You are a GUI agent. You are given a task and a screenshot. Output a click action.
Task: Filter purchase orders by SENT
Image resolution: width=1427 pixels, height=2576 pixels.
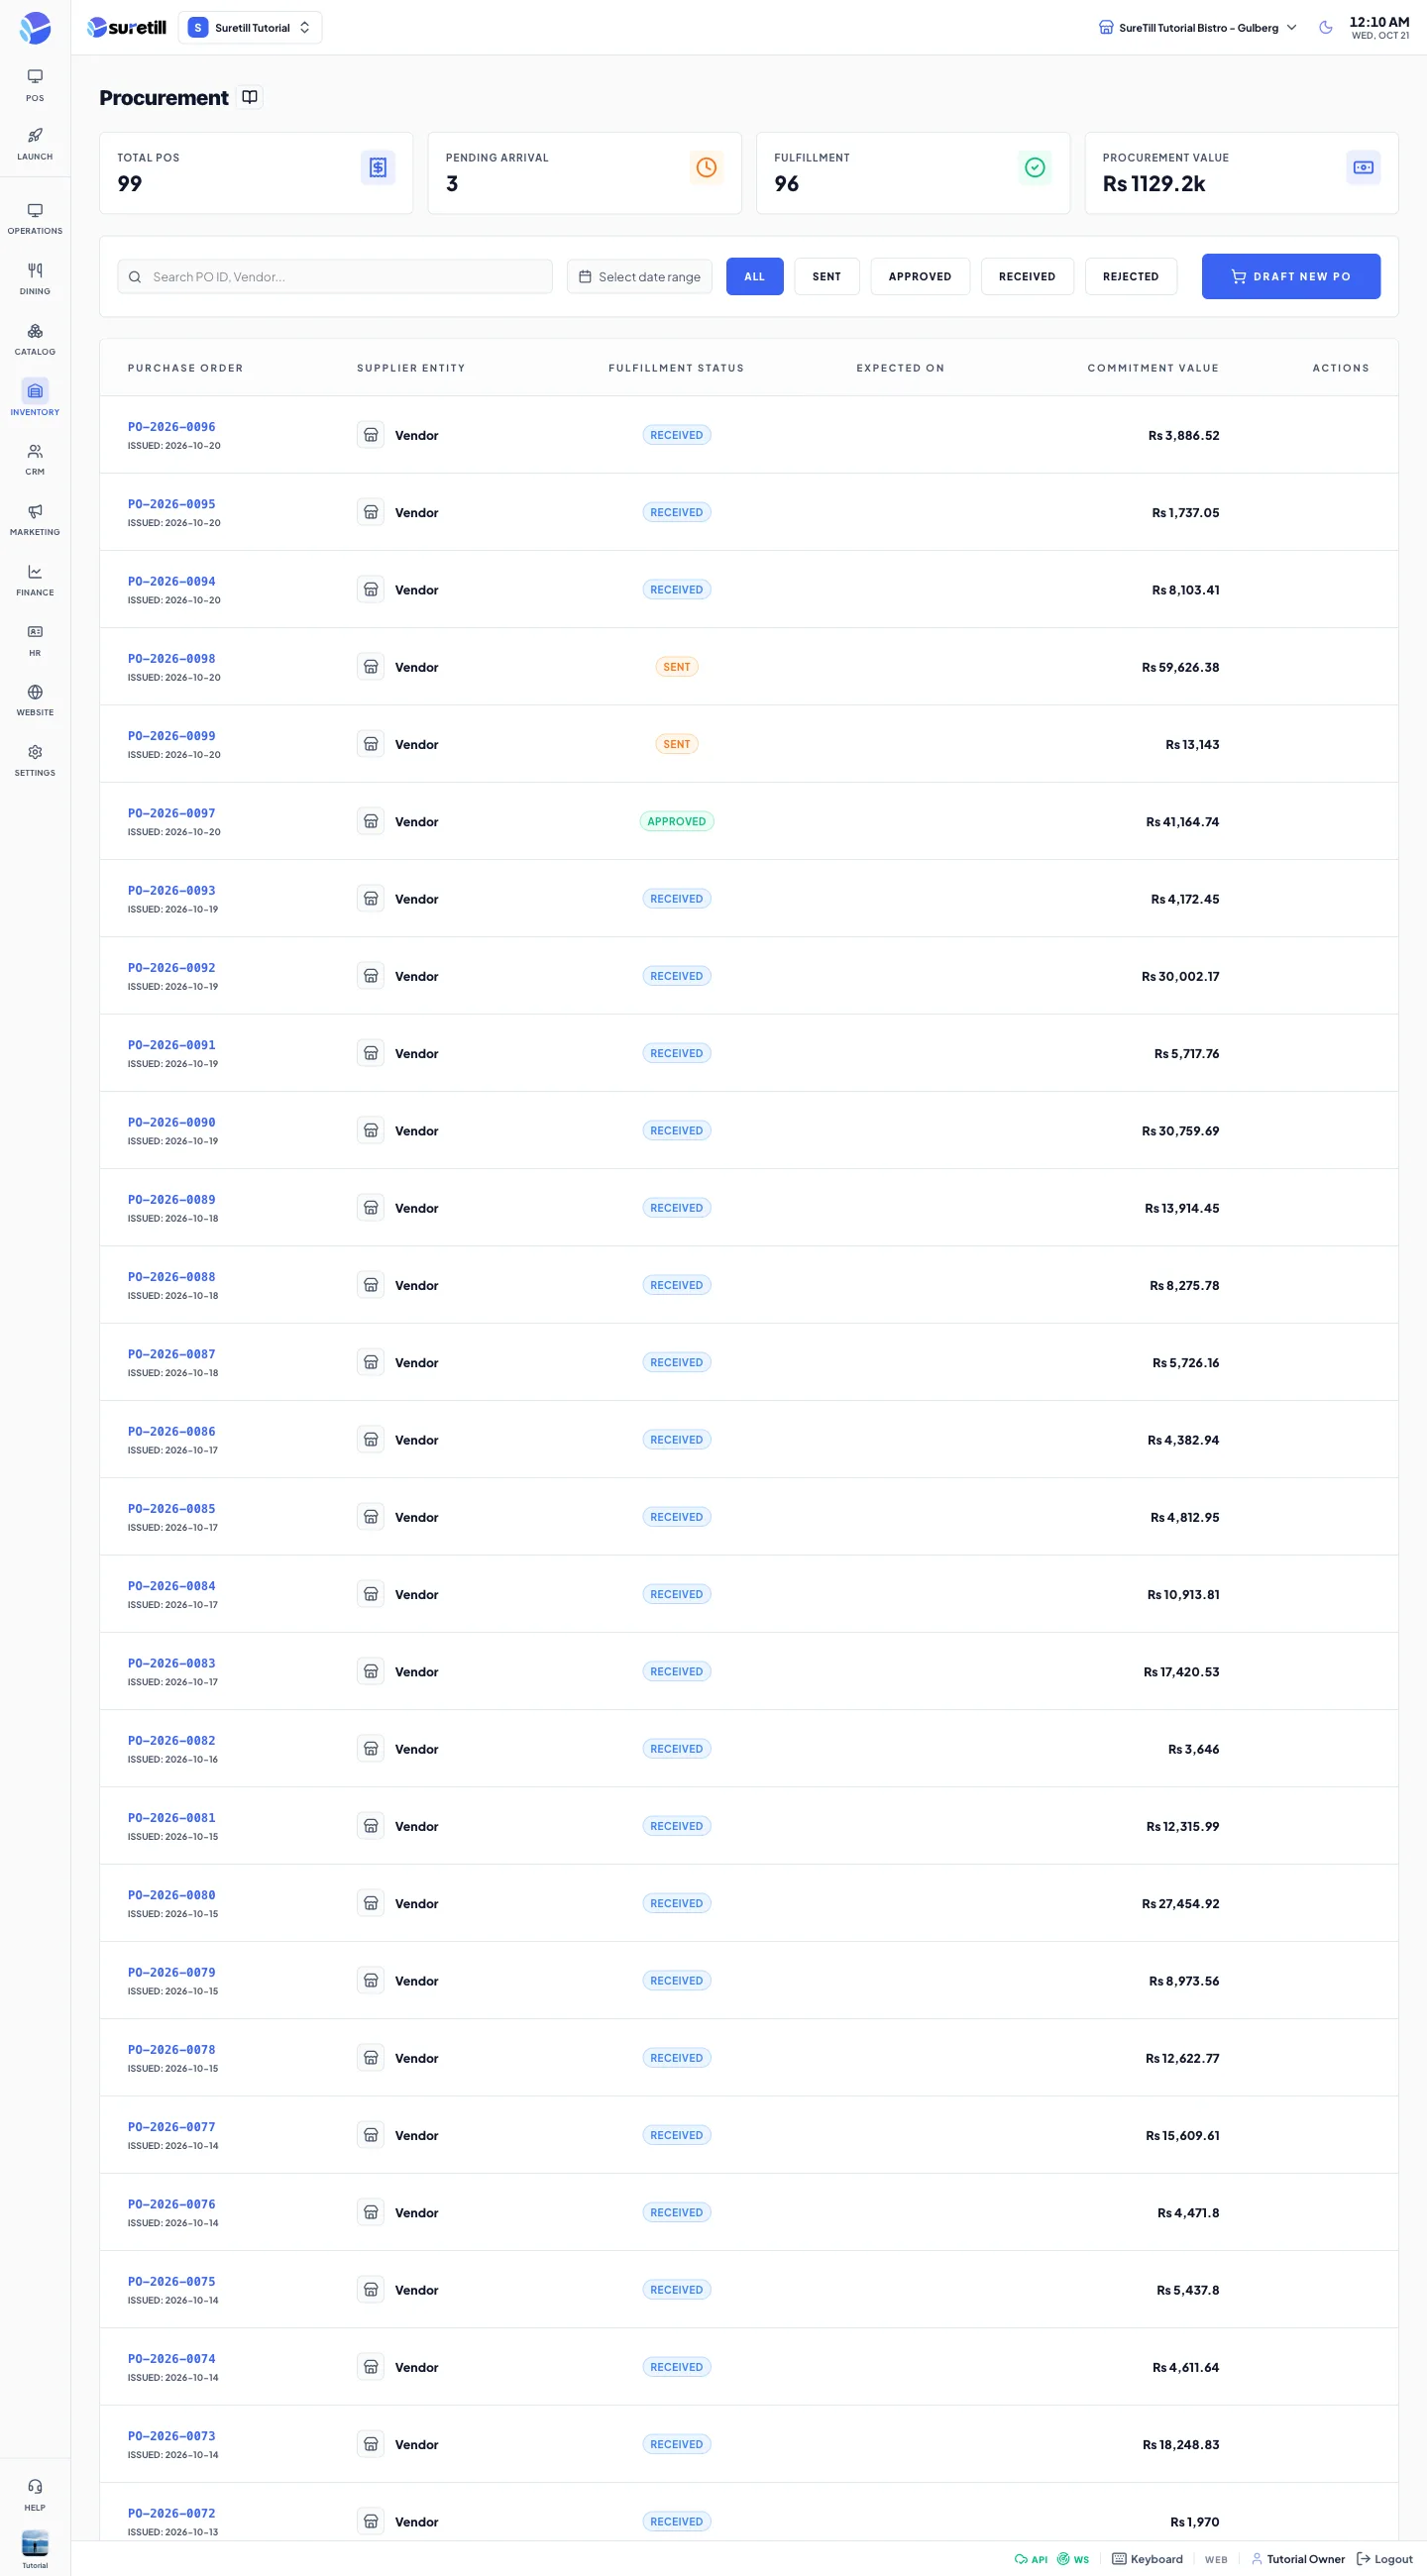pos(826,276)
